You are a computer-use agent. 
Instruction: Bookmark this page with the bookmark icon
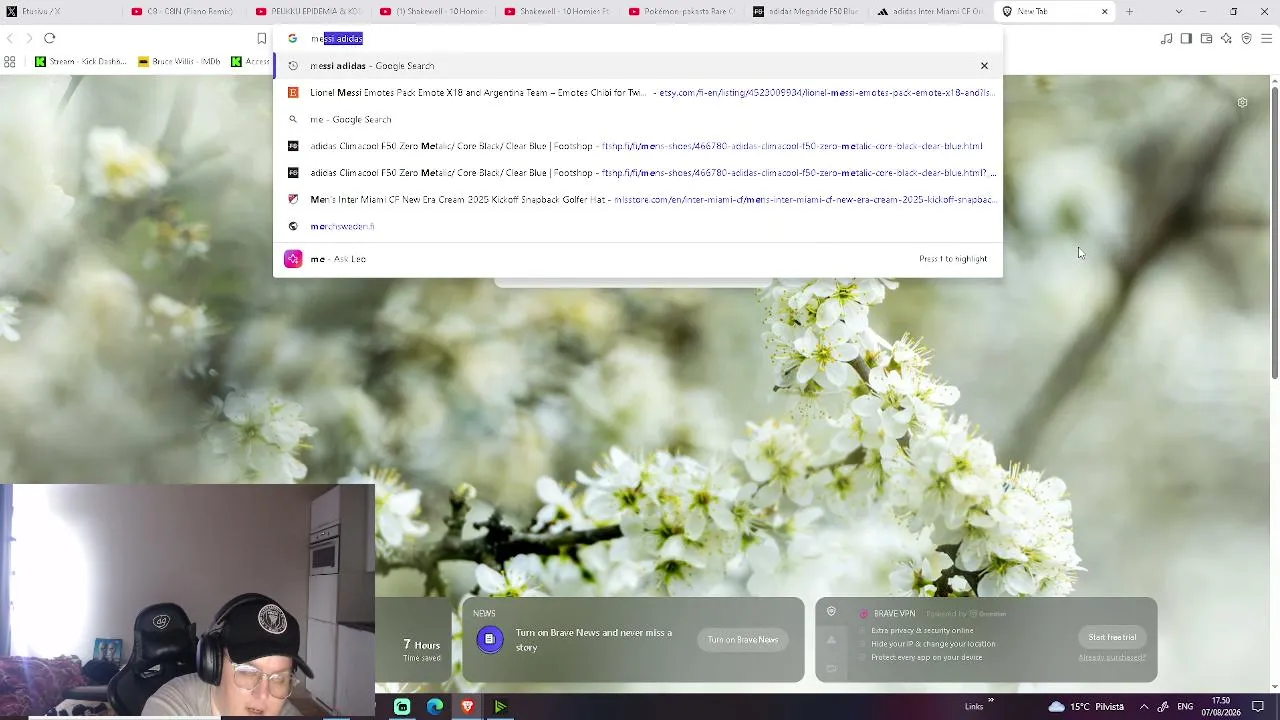coord(262,38)
